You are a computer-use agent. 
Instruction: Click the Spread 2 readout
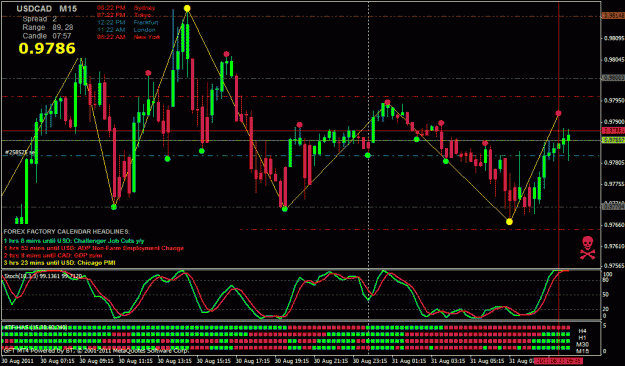click(x=39, y=19)
